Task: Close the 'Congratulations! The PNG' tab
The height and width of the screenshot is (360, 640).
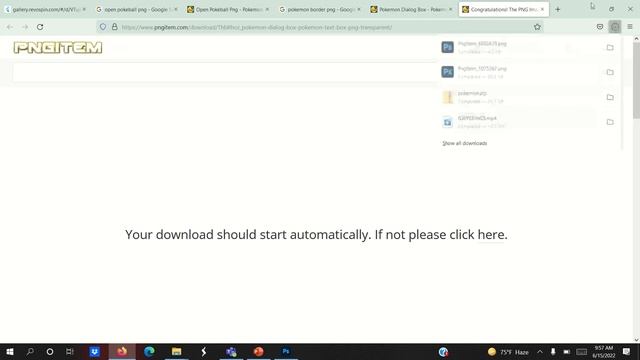Action: pyautogui.click(x=542, y=9)
